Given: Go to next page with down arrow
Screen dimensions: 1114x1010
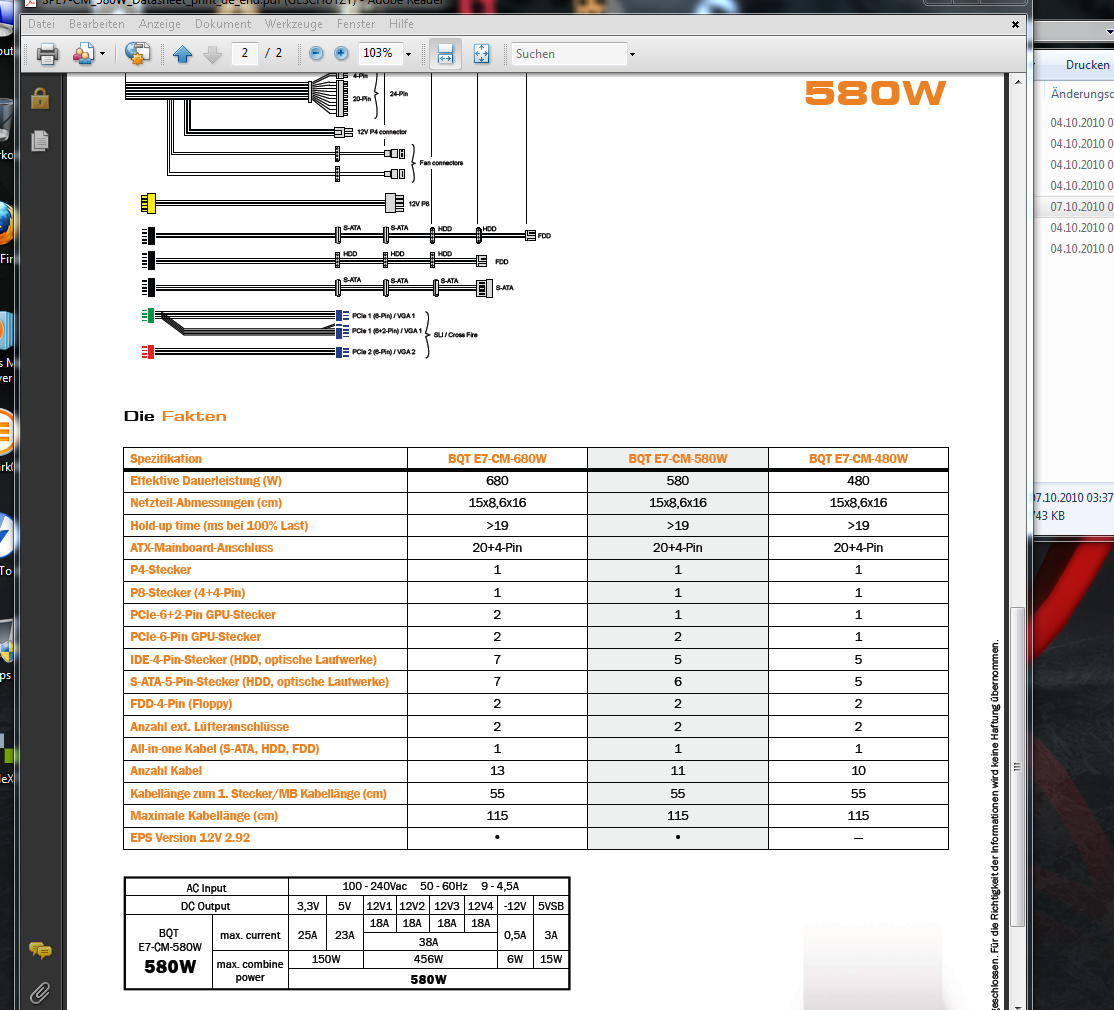Looking at the screenshot, I should [212, 54].
